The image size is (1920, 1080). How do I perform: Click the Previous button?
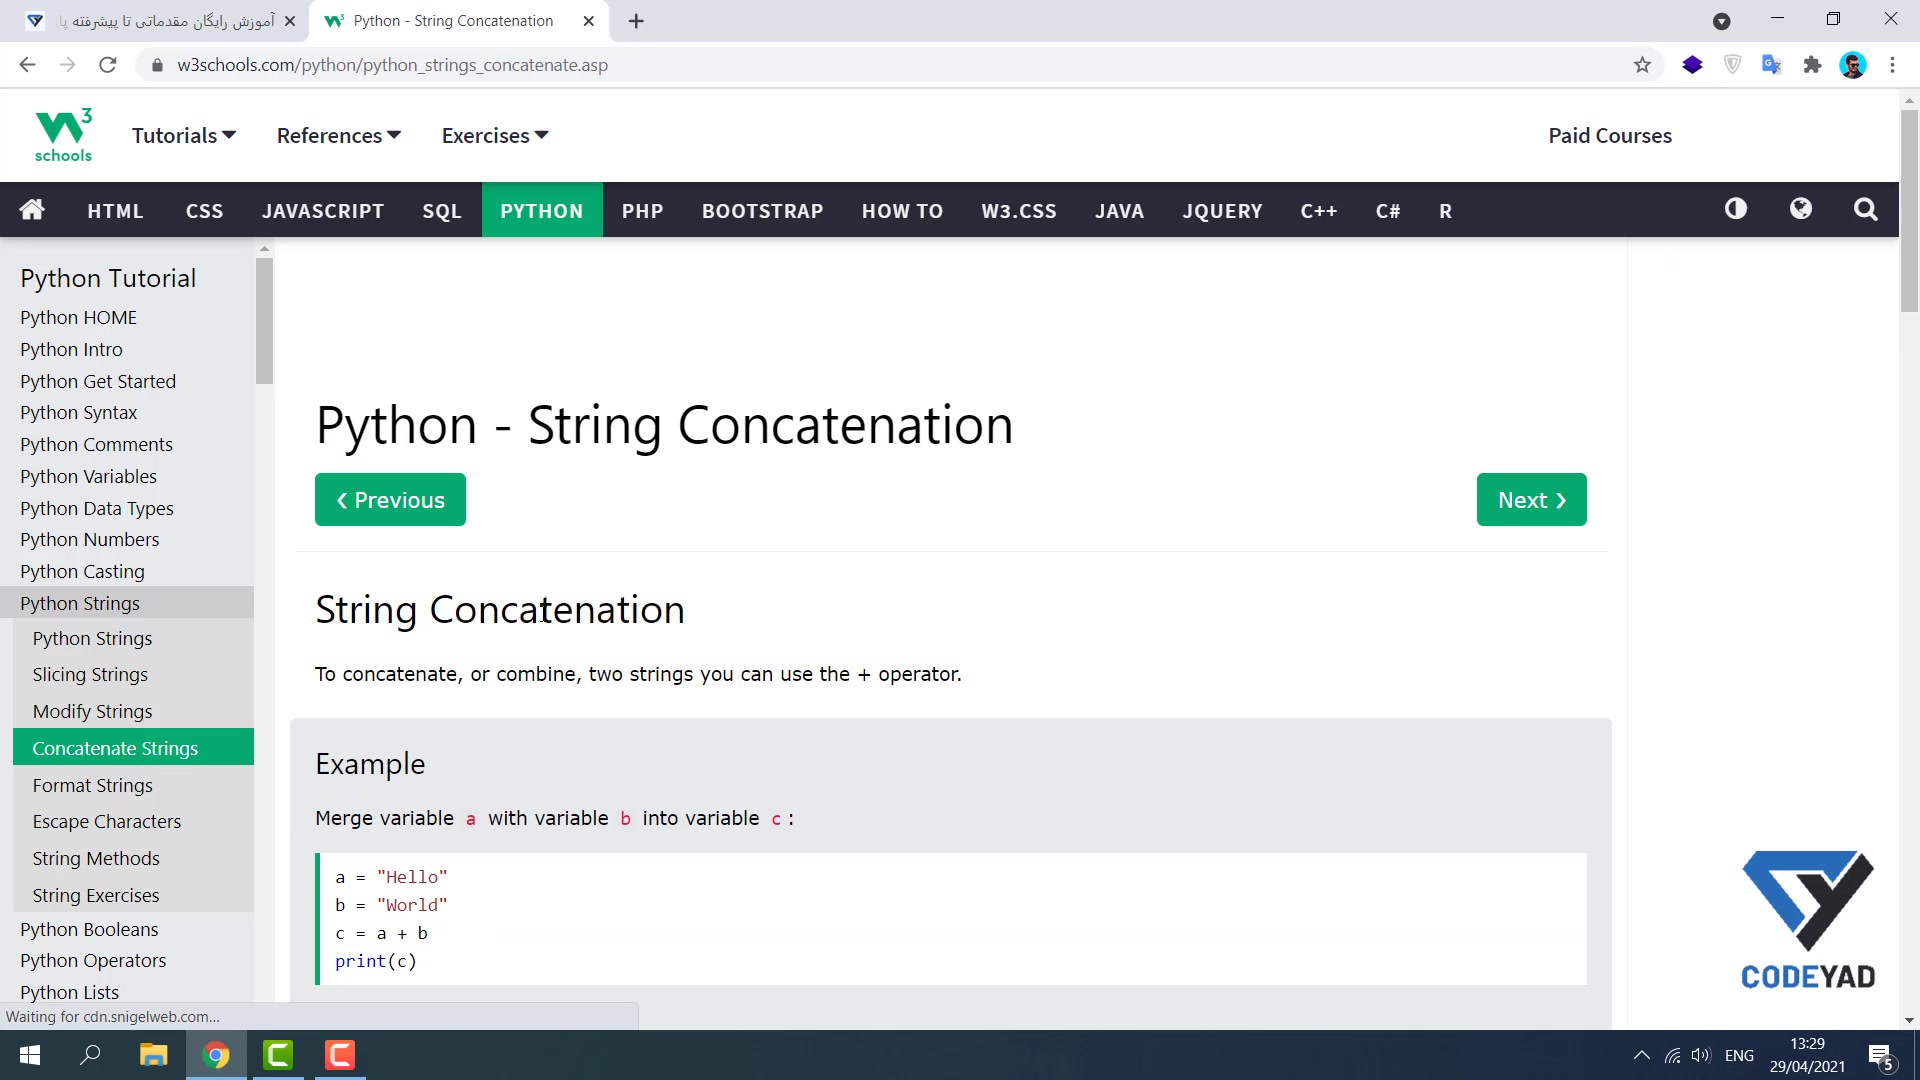pos(390,500)
